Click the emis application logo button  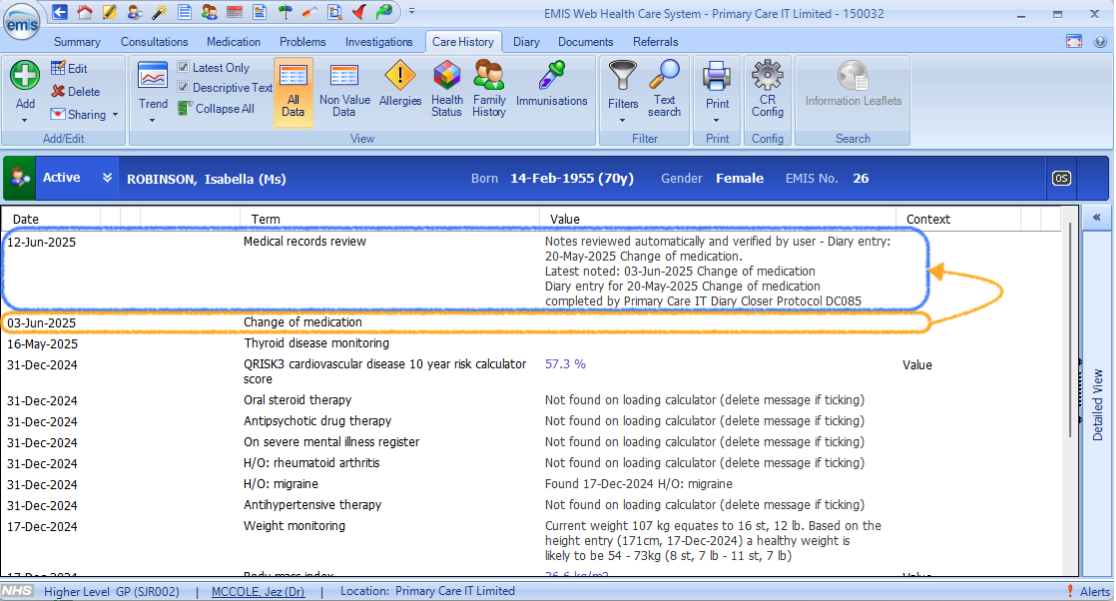22,23
